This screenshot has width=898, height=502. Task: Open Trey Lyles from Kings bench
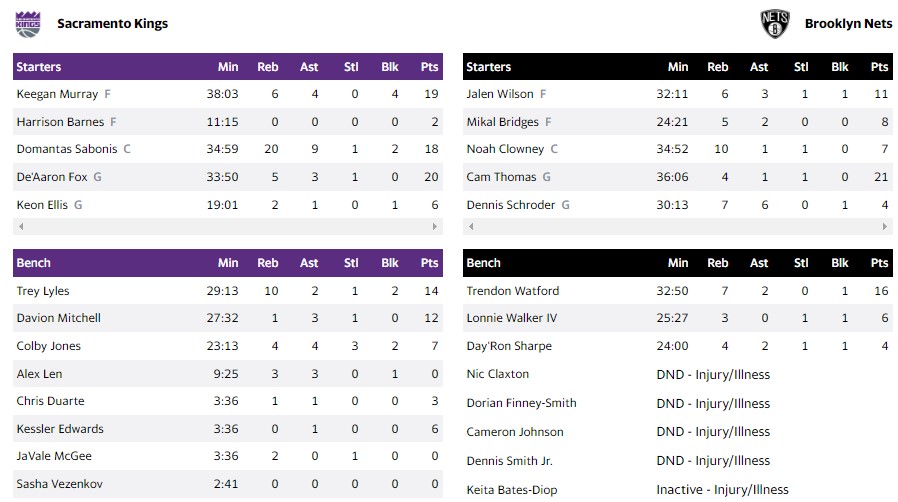pos(43,291)
